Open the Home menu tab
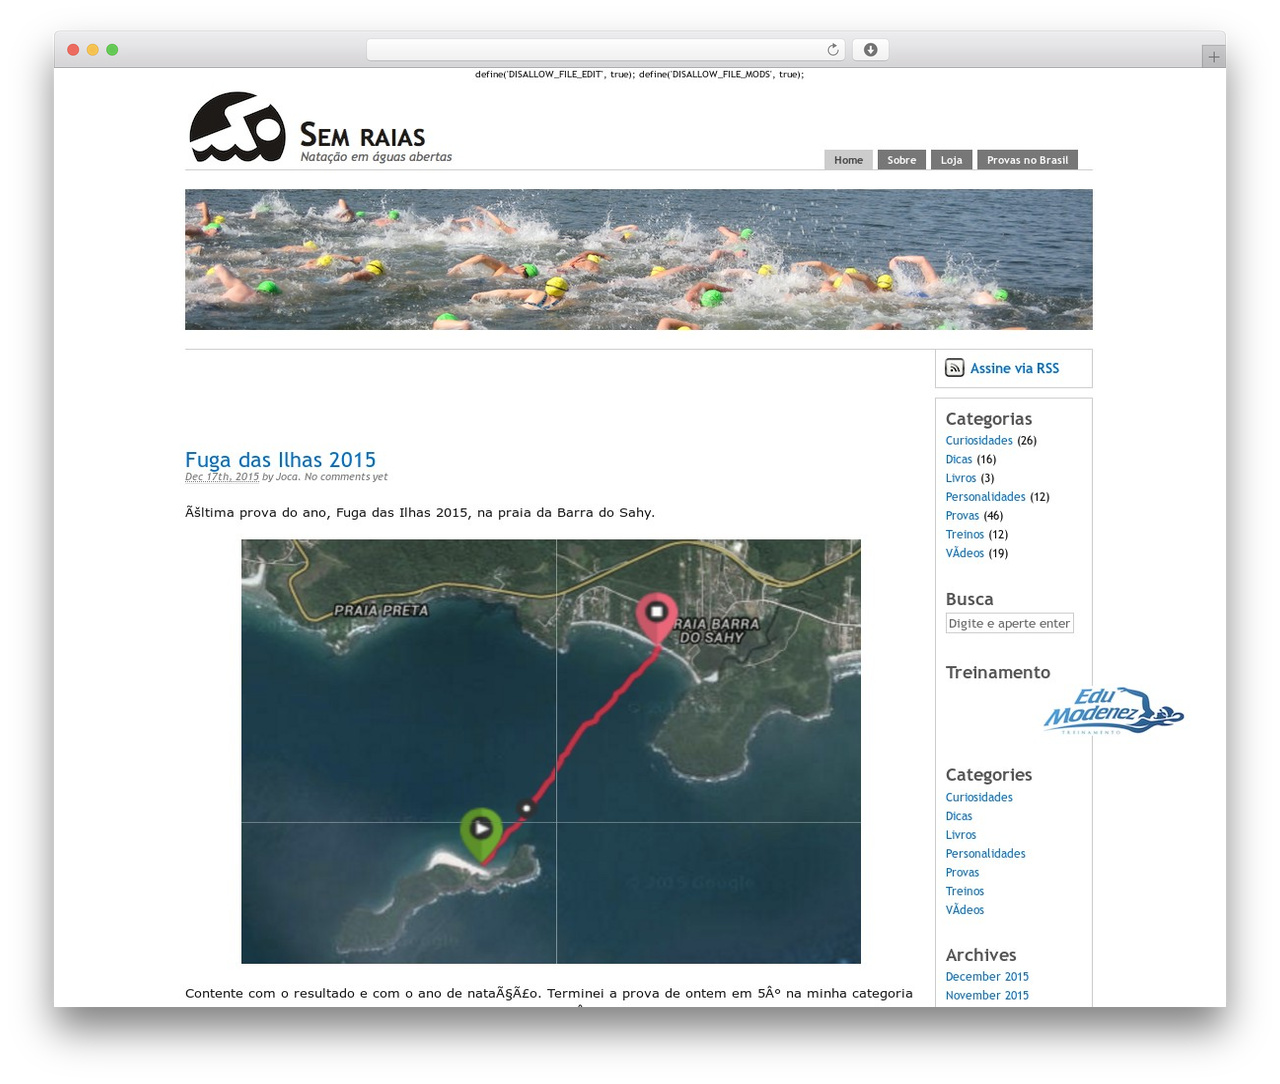This screenshot has width=1280, height=1084. coord(848,160)
